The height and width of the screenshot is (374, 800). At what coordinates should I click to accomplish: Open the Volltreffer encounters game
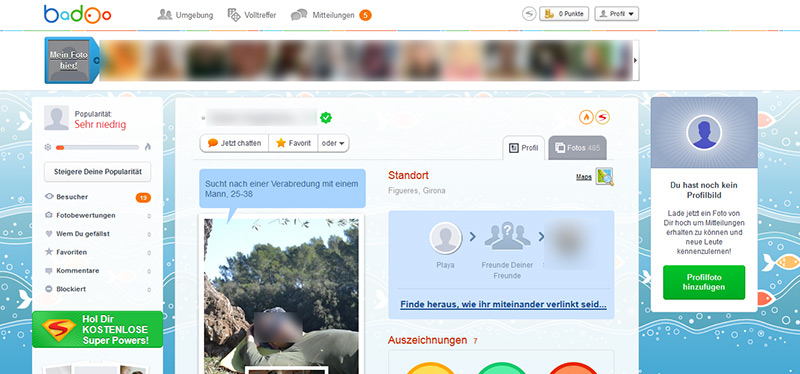point(252,15)
